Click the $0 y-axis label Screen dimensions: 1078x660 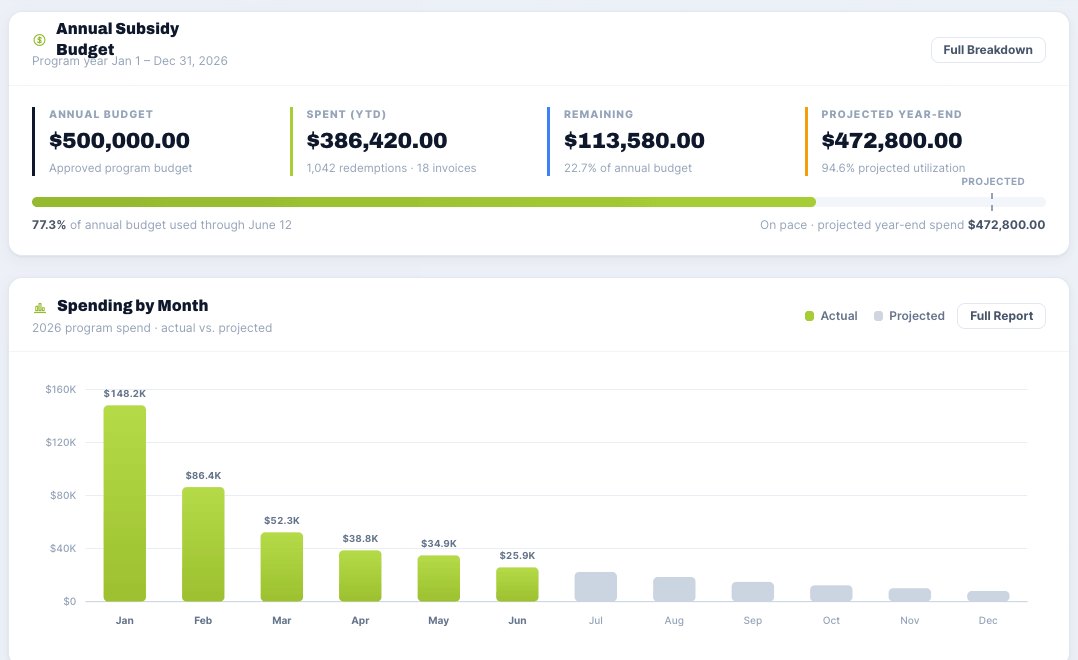click(69, 602)
